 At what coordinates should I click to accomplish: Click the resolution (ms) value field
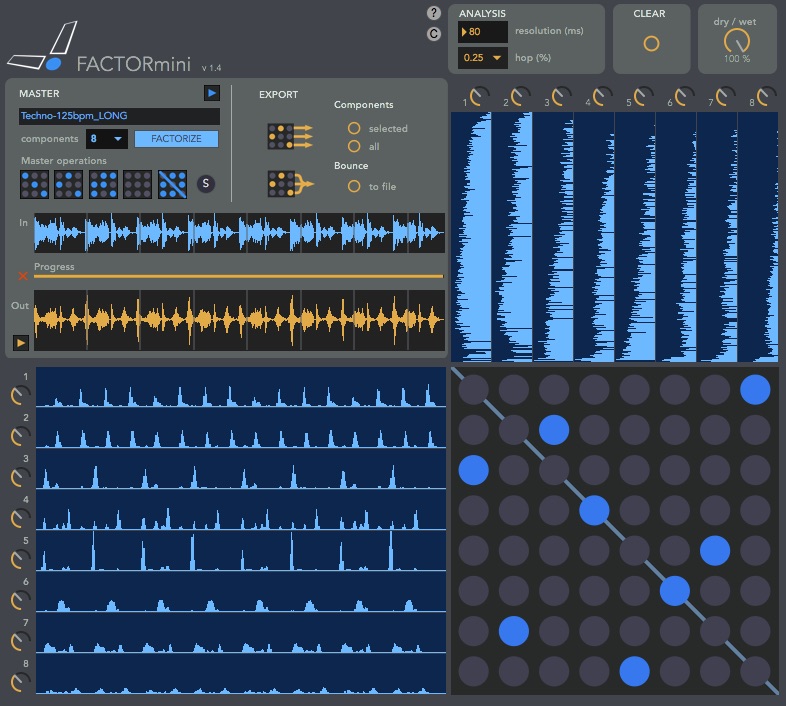(482, 31)
